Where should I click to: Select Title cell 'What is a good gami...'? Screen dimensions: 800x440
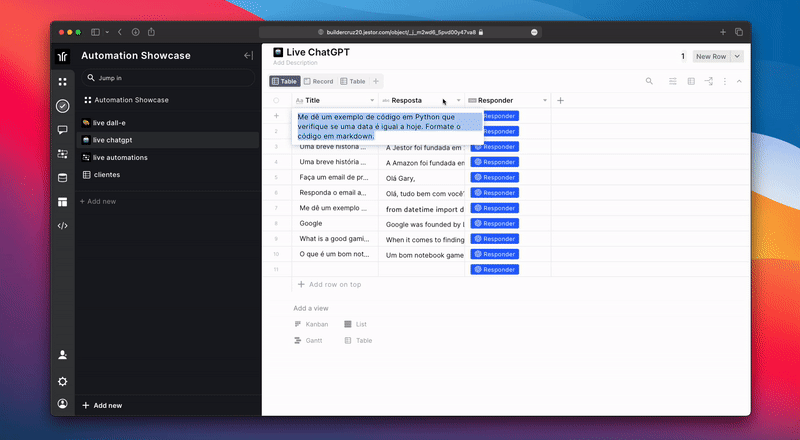[x=335, y=239]
